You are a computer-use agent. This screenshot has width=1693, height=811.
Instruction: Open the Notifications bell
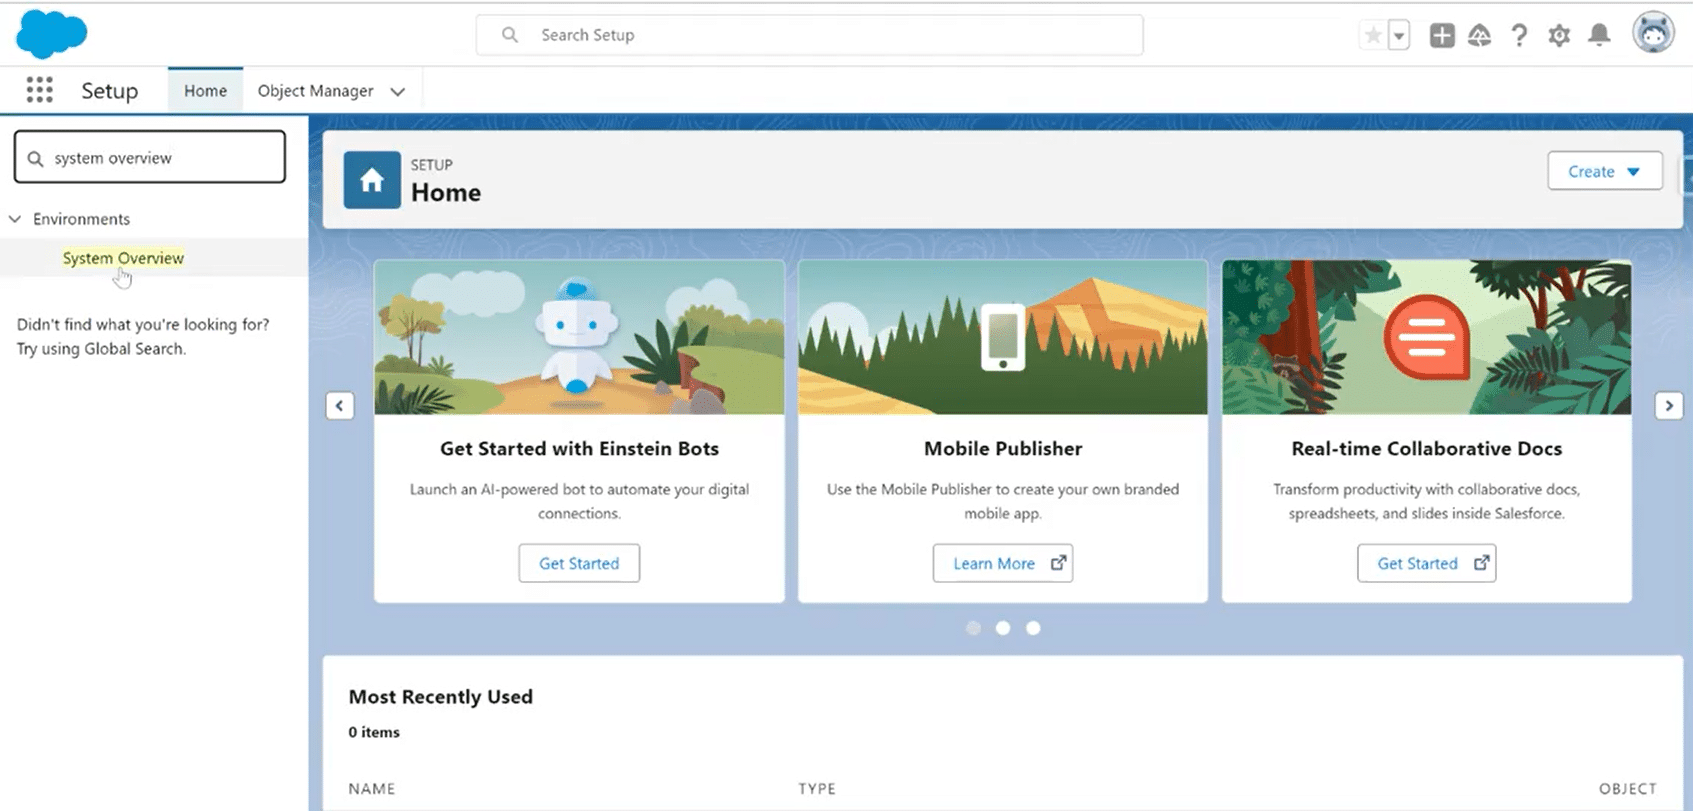1599,36
